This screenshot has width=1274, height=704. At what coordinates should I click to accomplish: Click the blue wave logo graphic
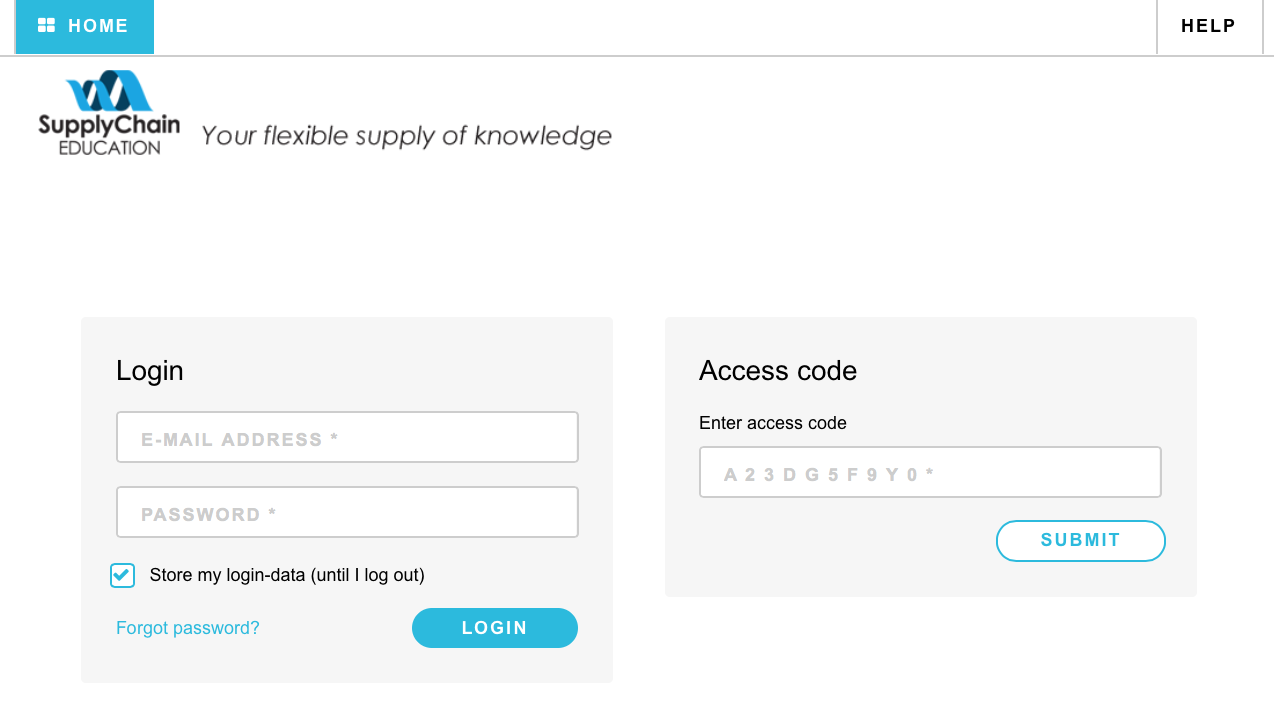tap(109, 91)
